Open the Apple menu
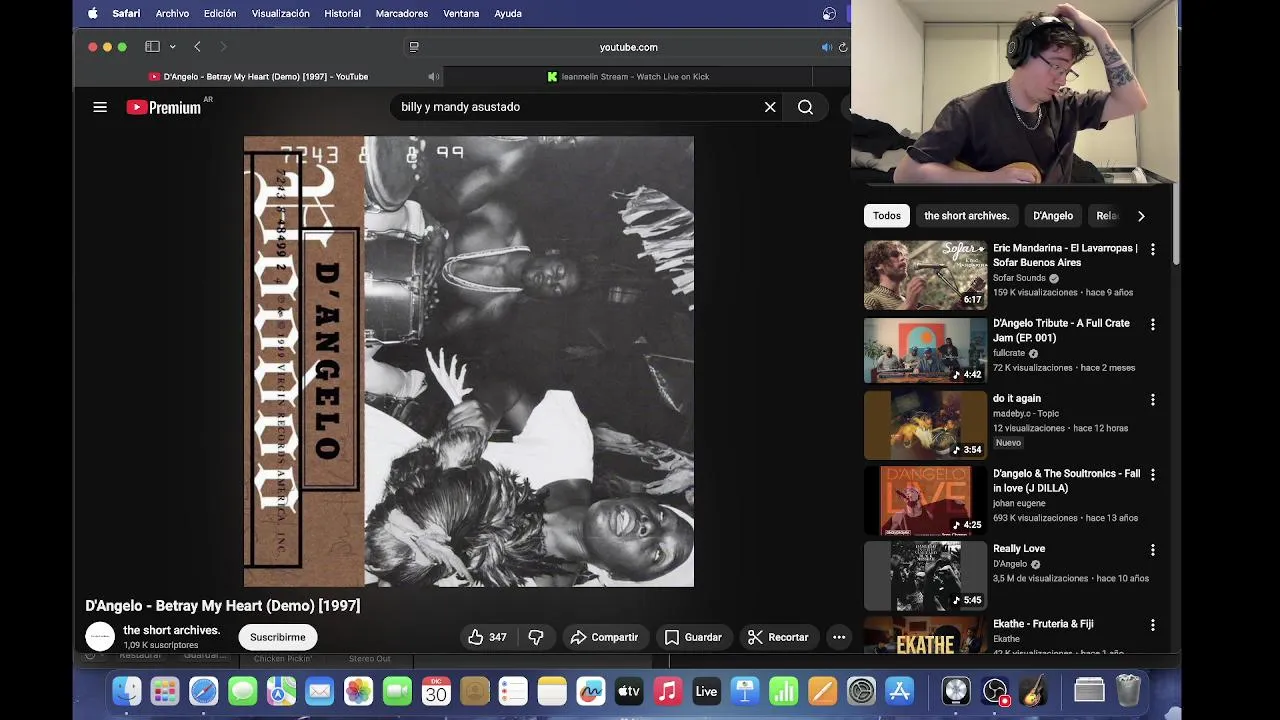Image resolution: width=1280 pixels, height=720 pixels. [93, 14]
